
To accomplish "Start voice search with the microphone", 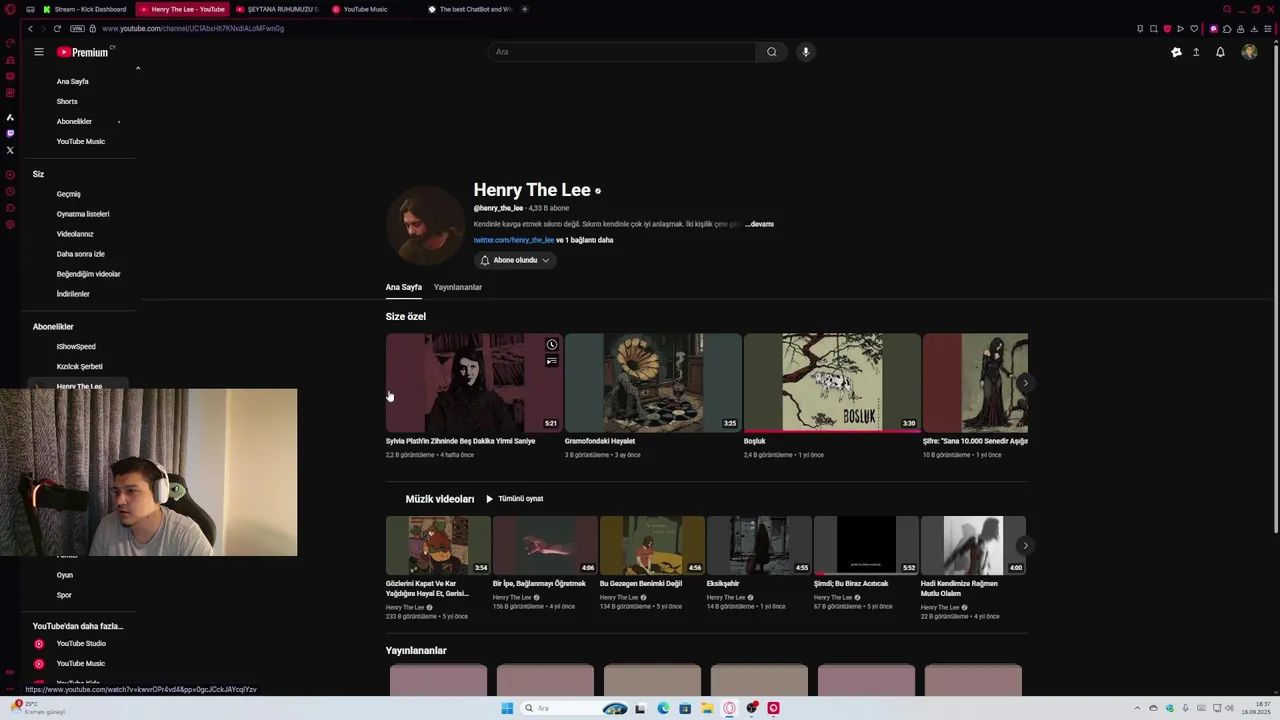I will (x=805, y=52).
